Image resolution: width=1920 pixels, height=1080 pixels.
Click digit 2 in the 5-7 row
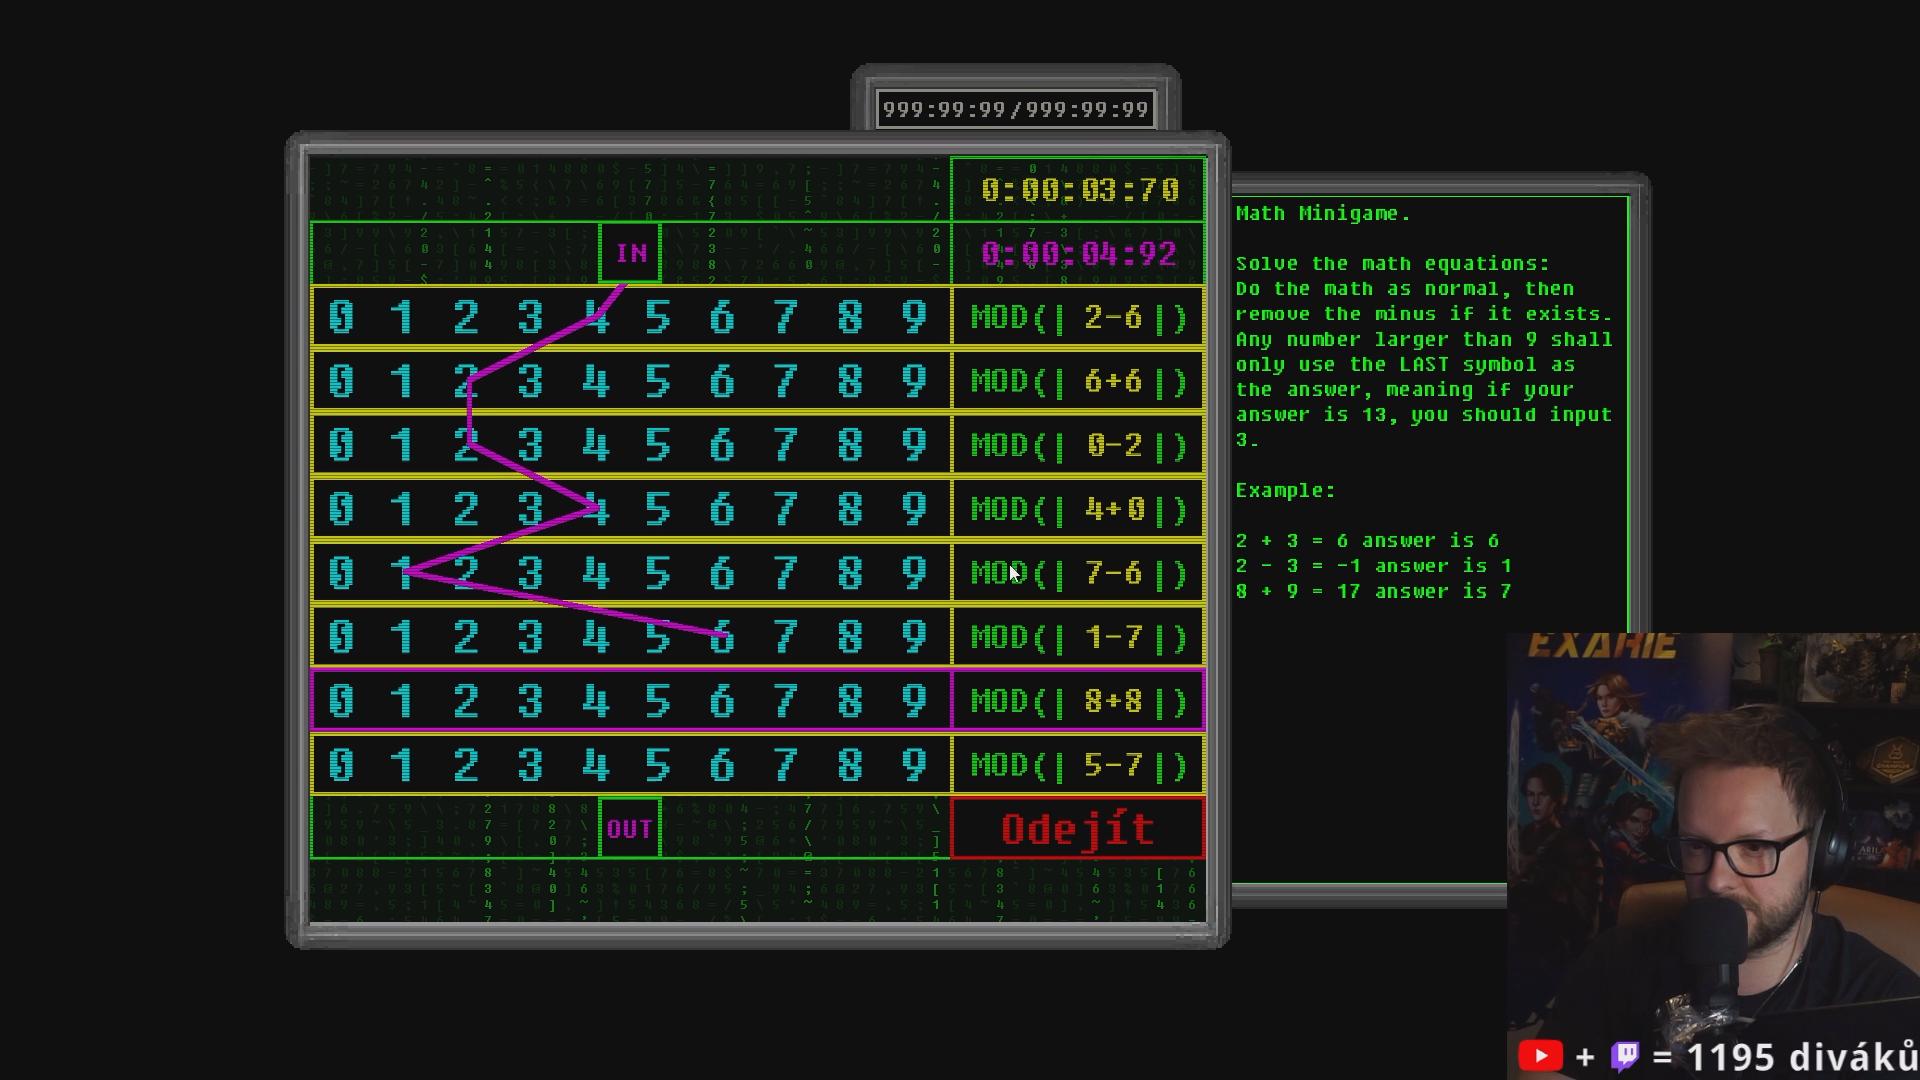(x=466, y=765)
